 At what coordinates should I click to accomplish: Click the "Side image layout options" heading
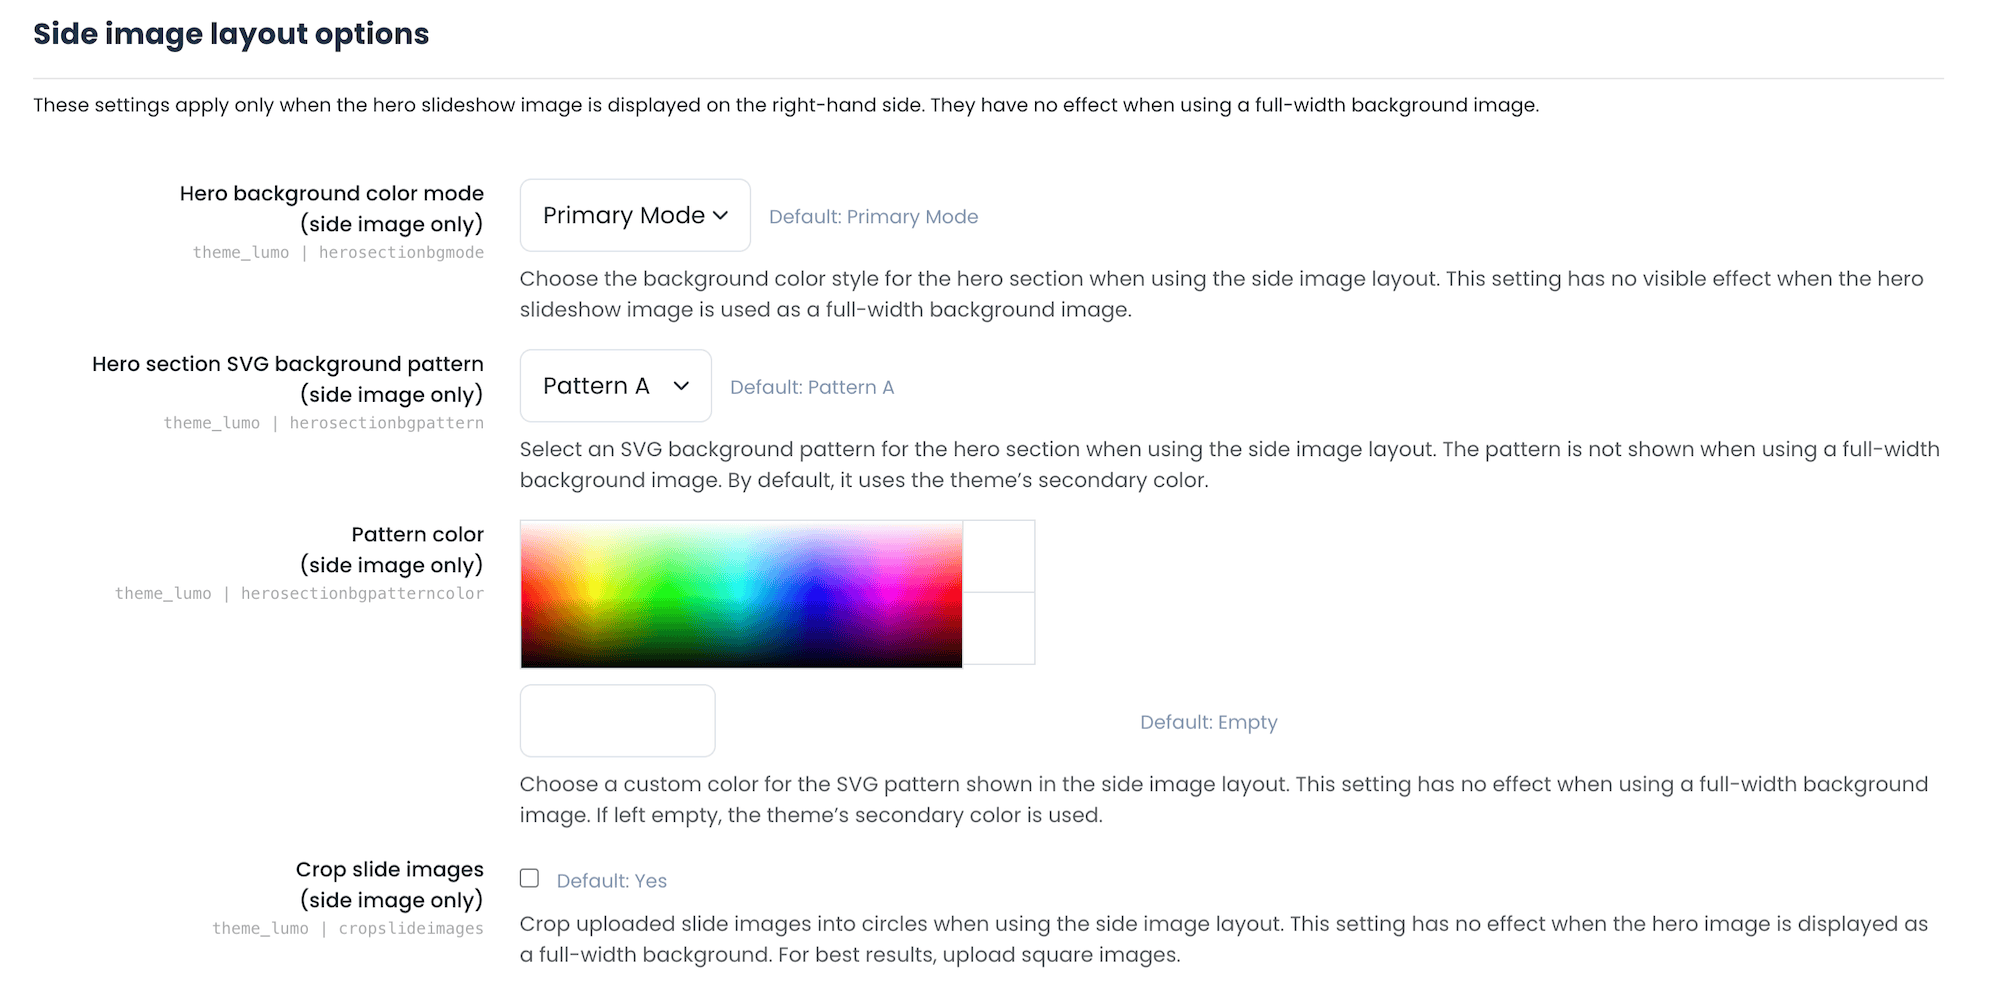click(x=231, y=34)
